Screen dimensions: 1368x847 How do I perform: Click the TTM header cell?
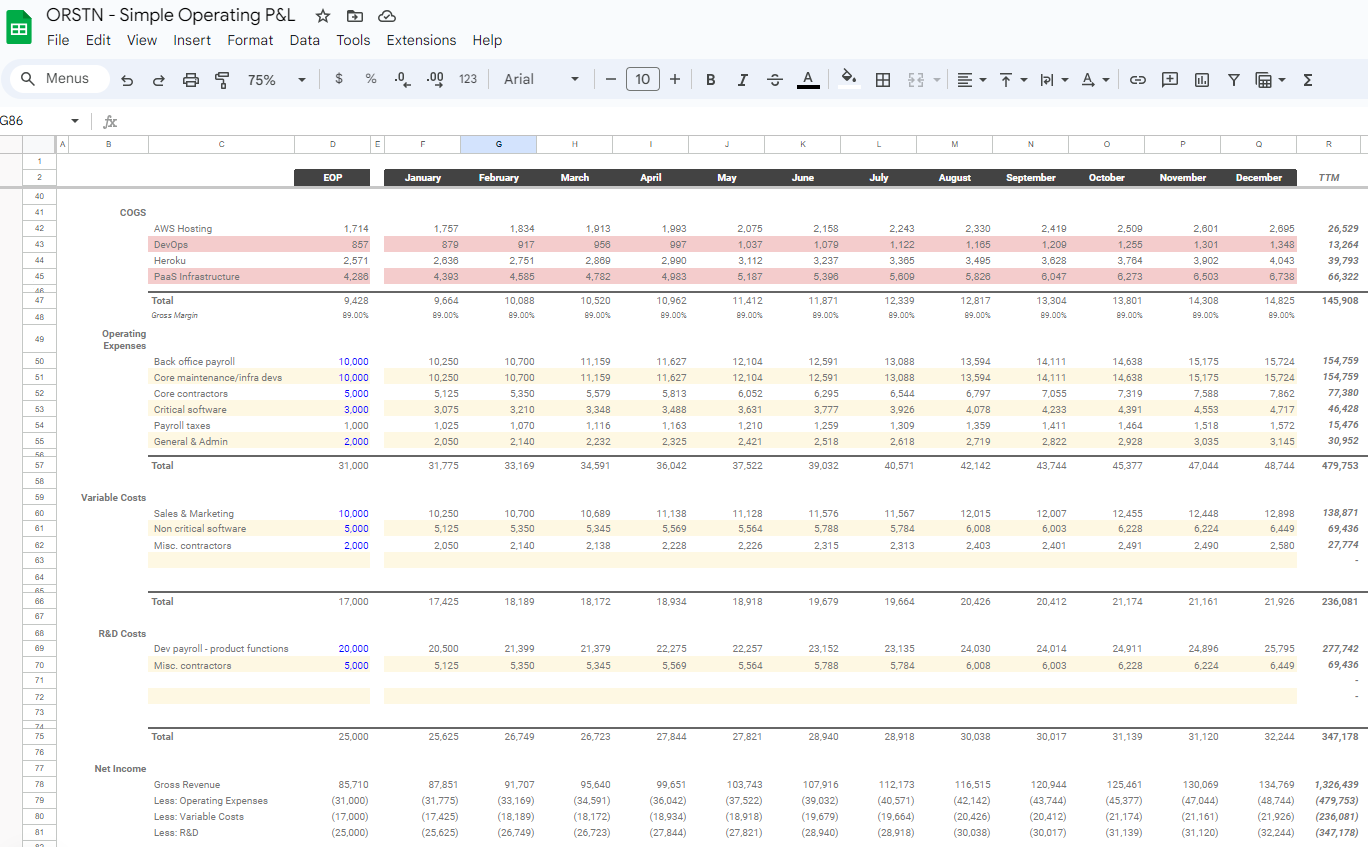pos(1329,178)
